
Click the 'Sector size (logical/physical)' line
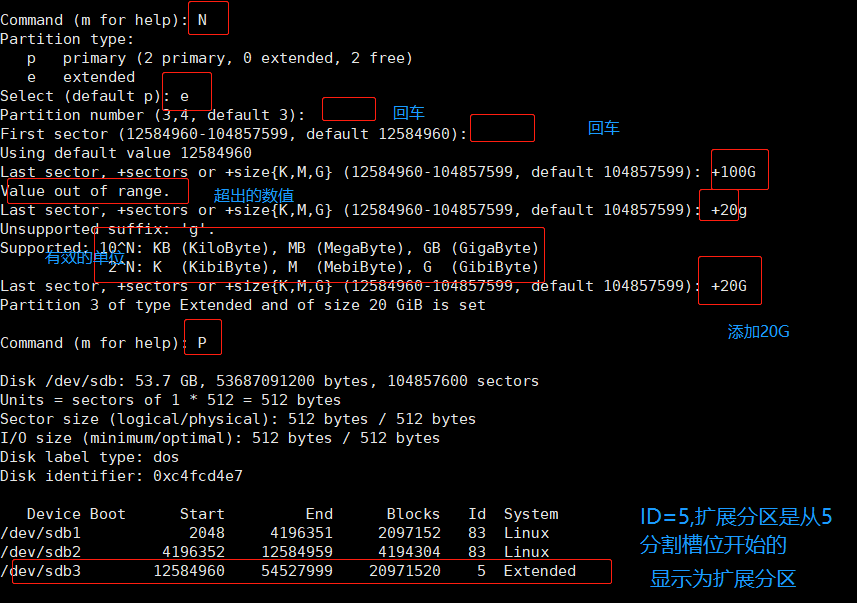(238, 419)
